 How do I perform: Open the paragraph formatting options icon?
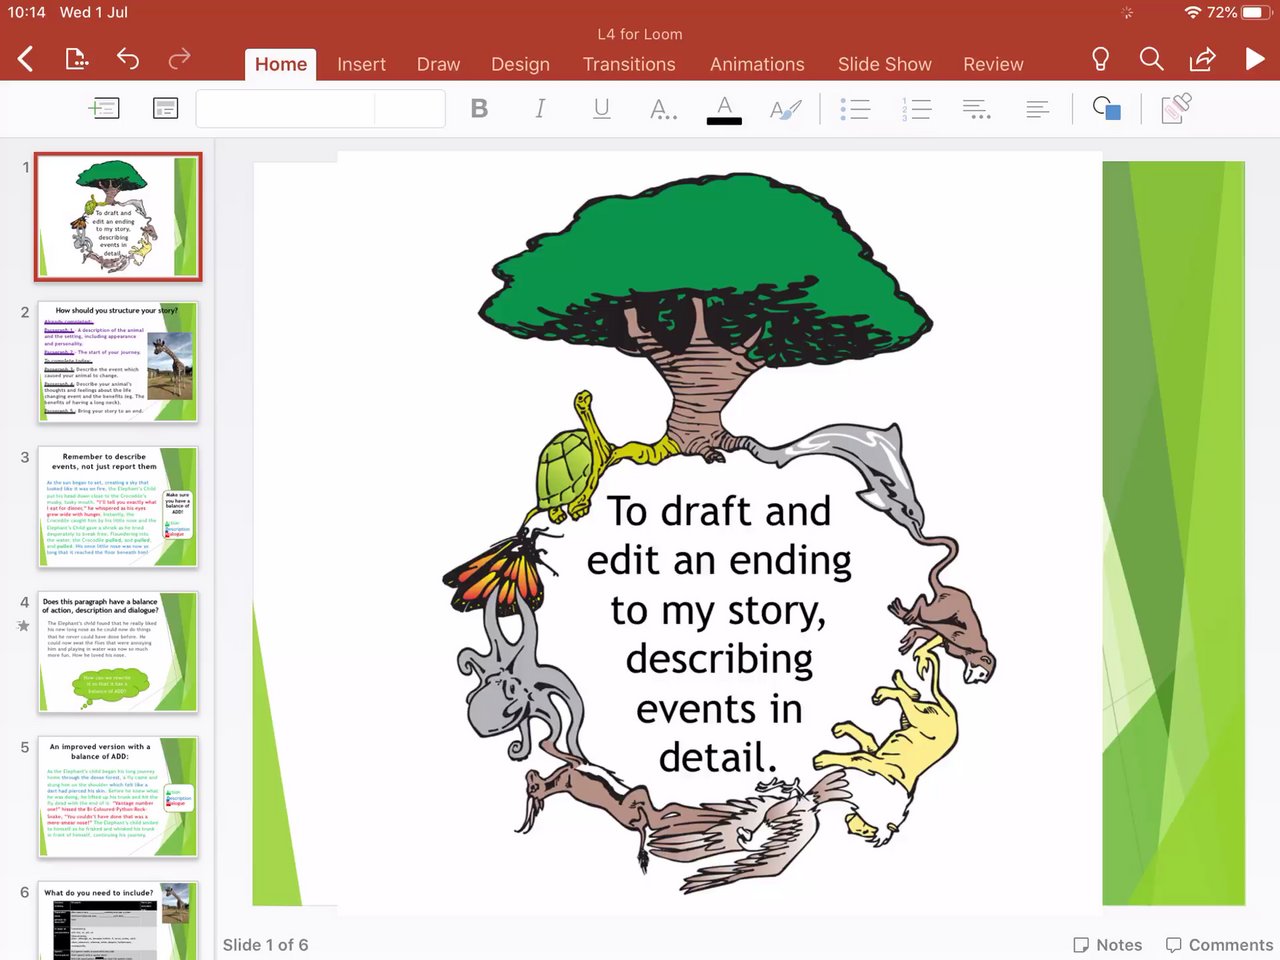tap(977, 108)
